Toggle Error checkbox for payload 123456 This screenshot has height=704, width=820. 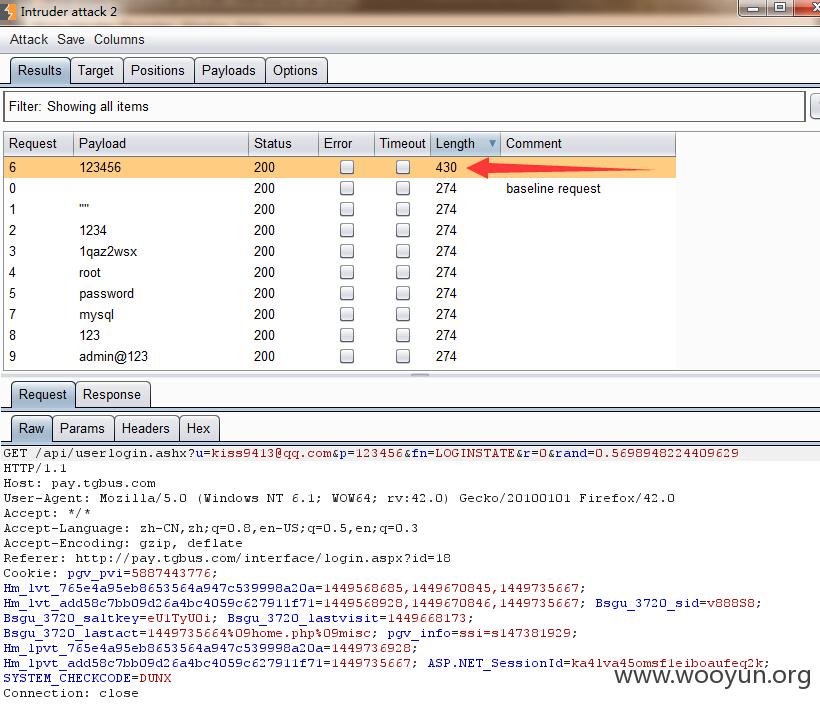click(347, 167)
